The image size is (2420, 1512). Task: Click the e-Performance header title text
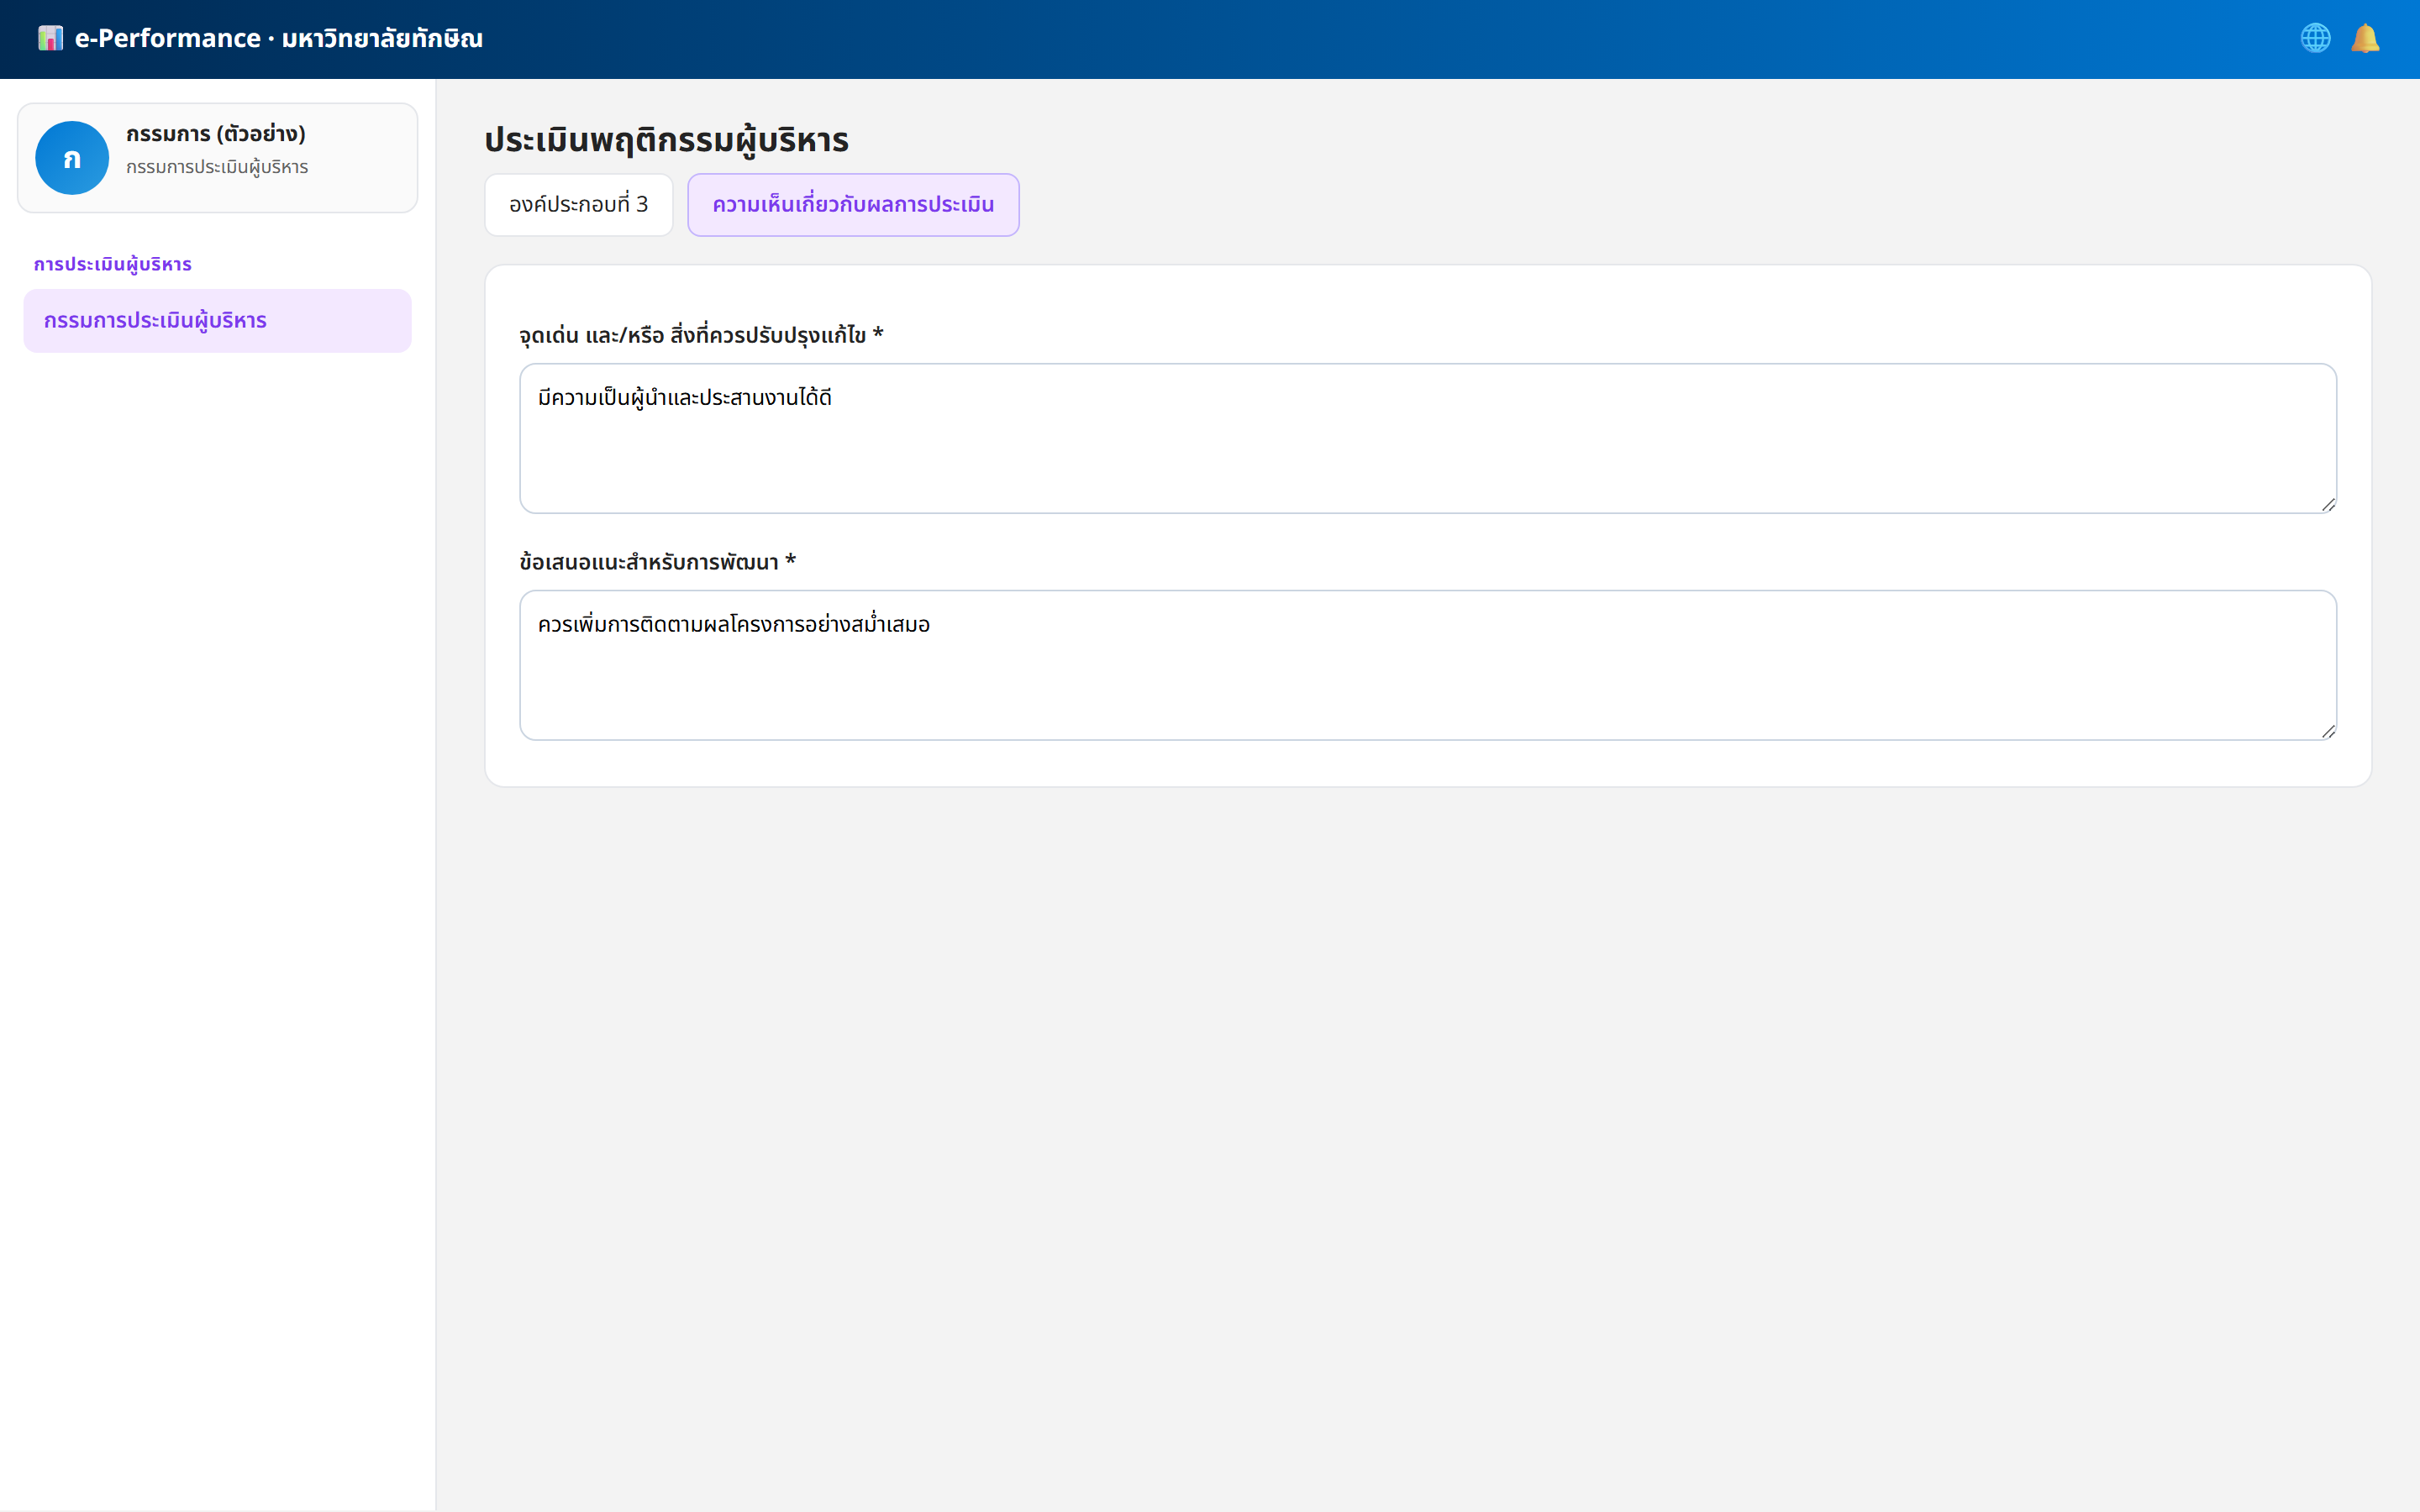coord(279,38)
